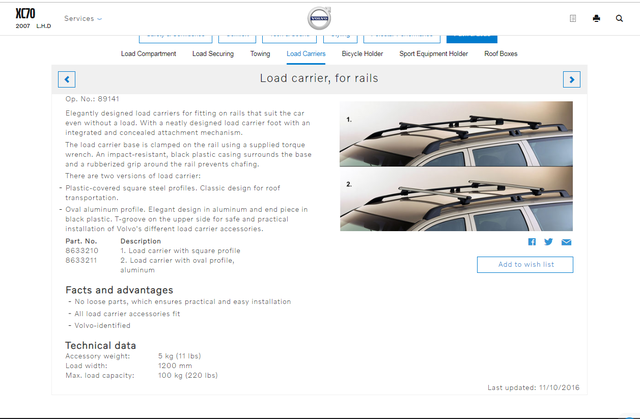640x419 pixels.
Task: Click the wish list document icon
Action: click(x=573, y=18)
